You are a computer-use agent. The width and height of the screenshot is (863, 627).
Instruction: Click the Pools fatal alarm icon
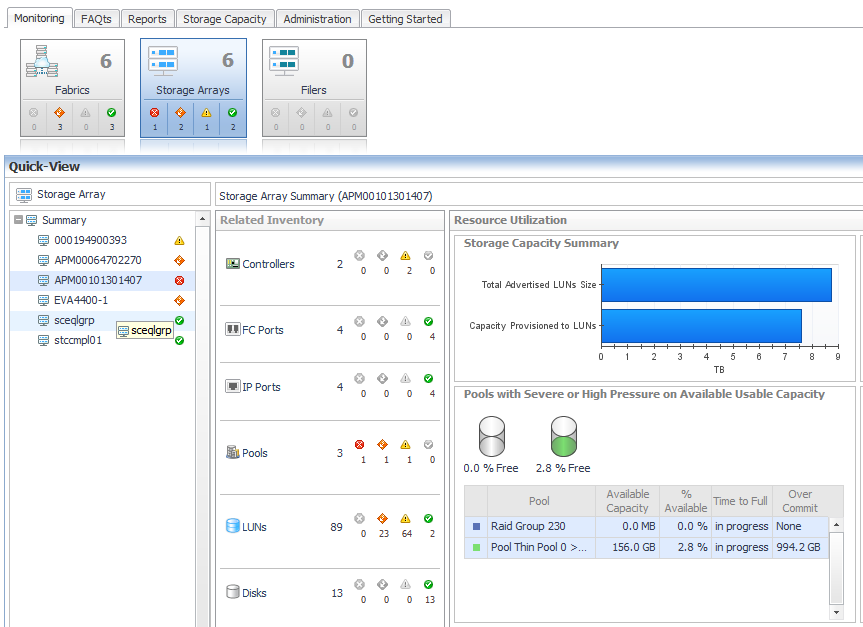click(x=360, y=445)
